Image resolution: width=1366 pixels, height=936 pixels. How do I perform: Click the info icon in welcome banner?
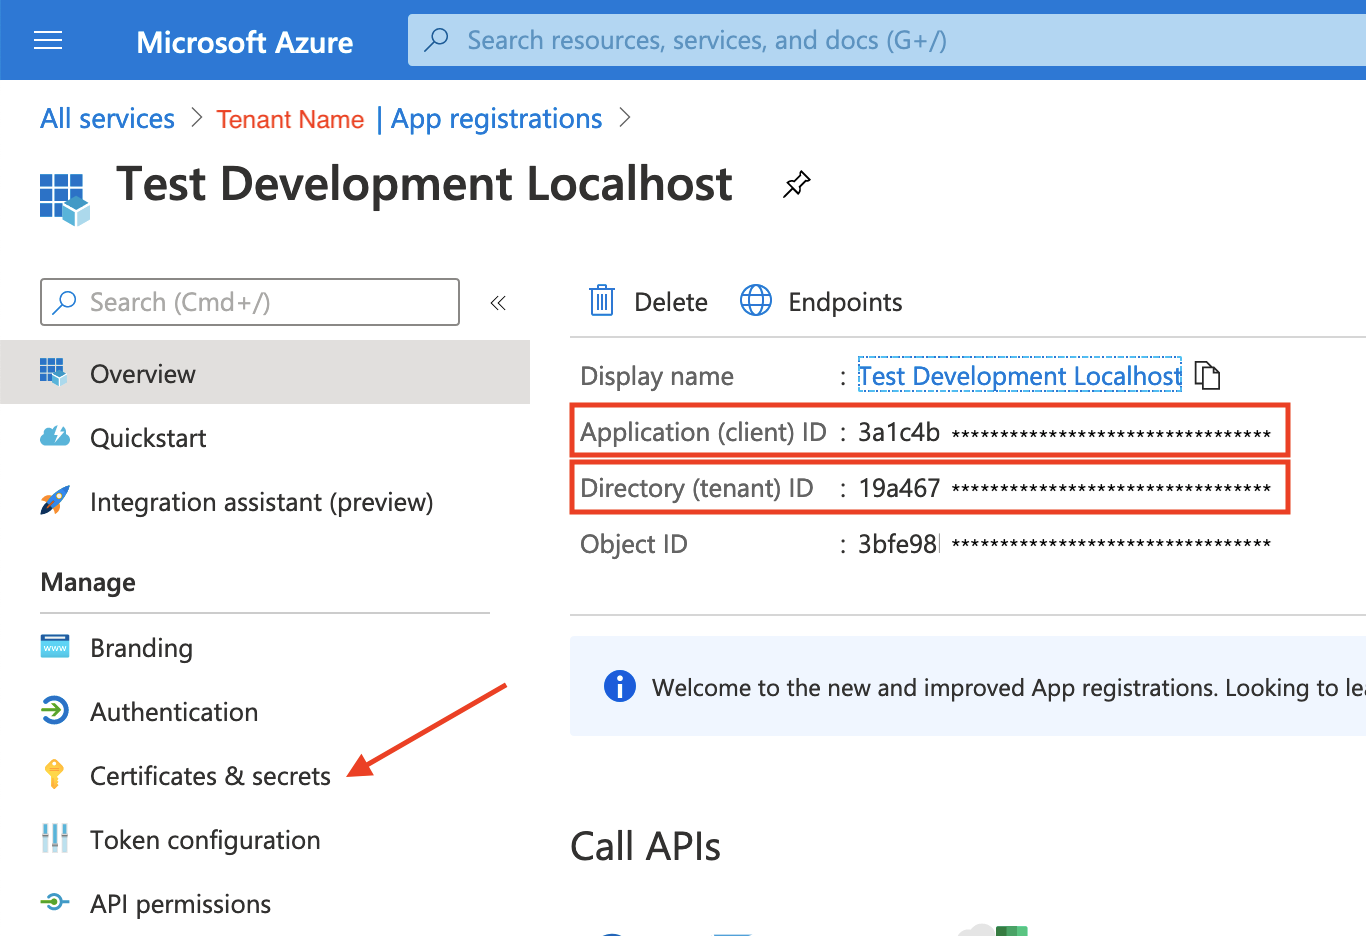click(x=620, y=686)
